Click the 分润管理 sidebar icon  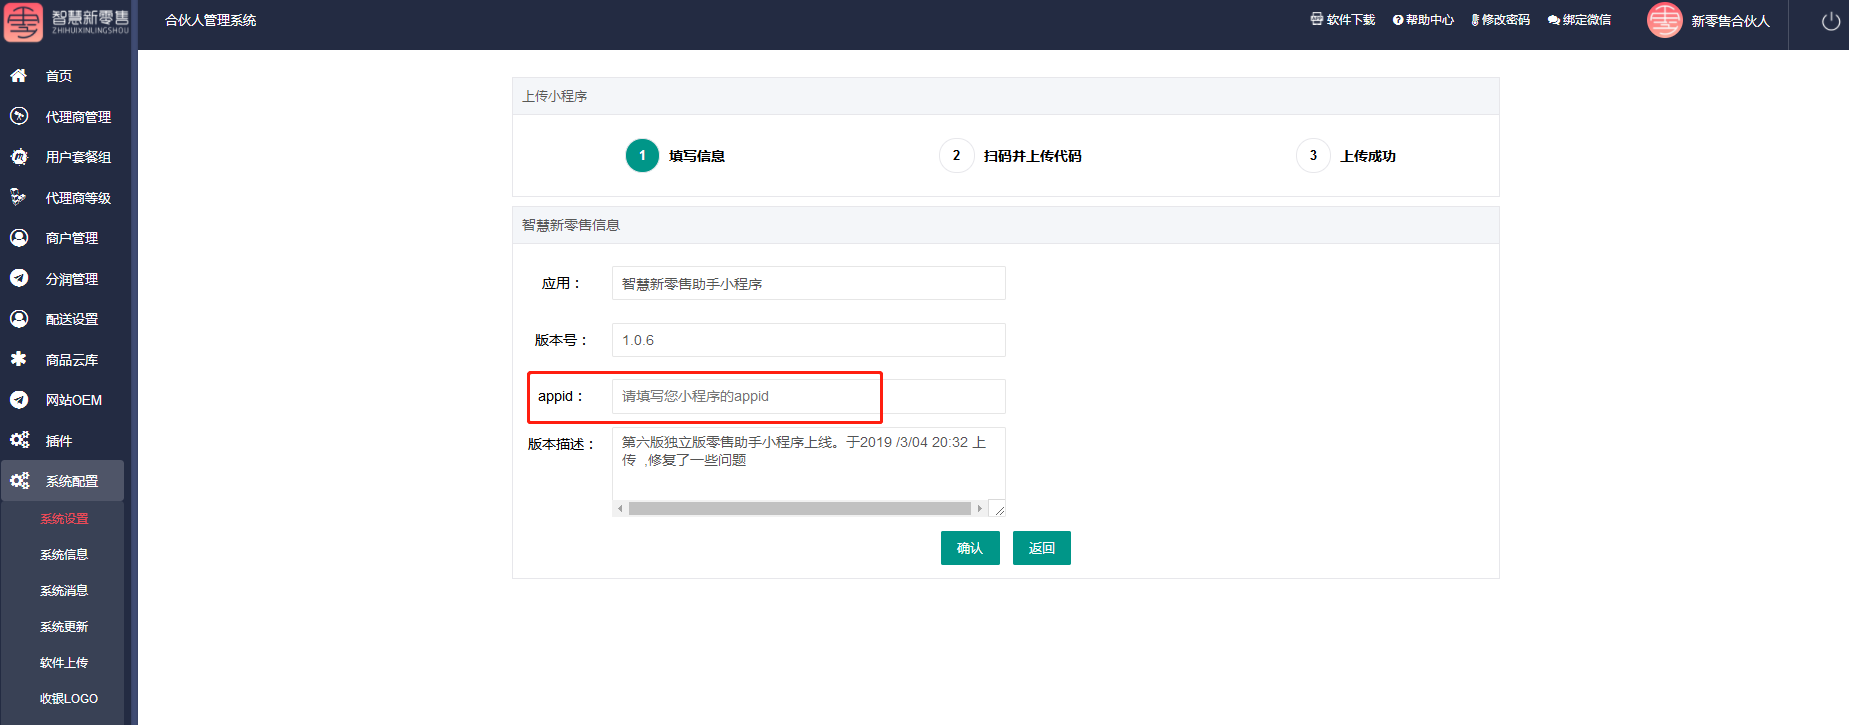tap(18, 278)
